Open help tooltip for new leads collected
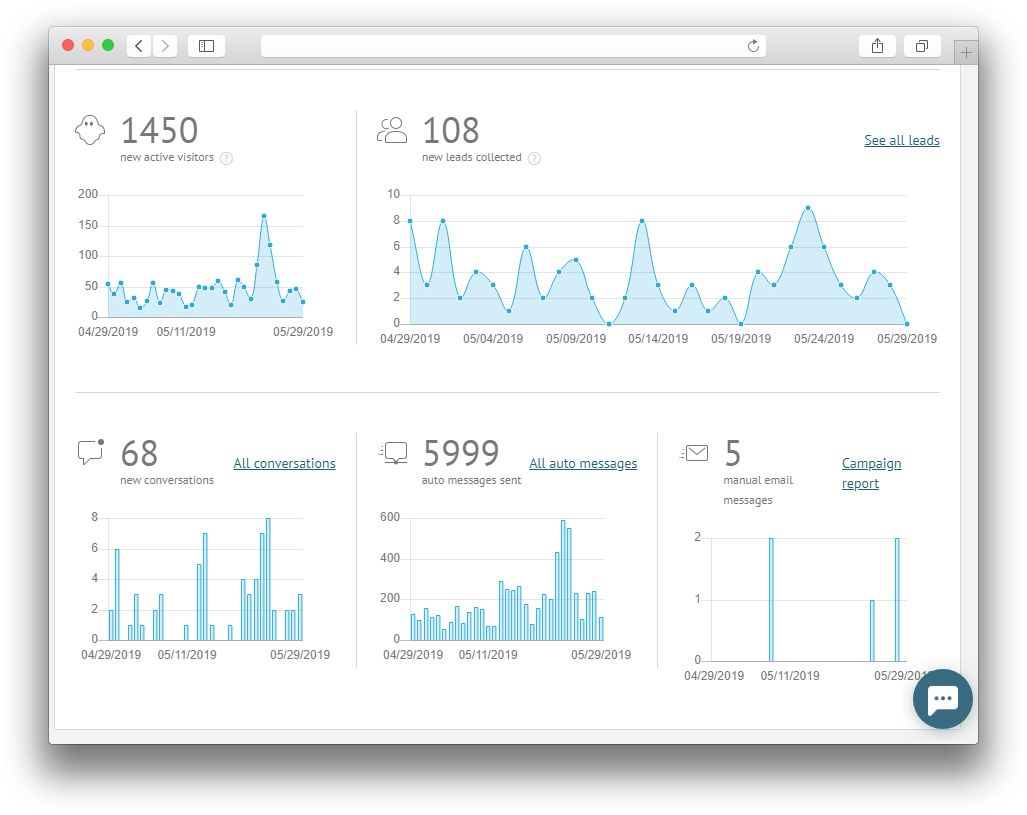The width and height of the screenshot is (1027, 815). [534, 159]
